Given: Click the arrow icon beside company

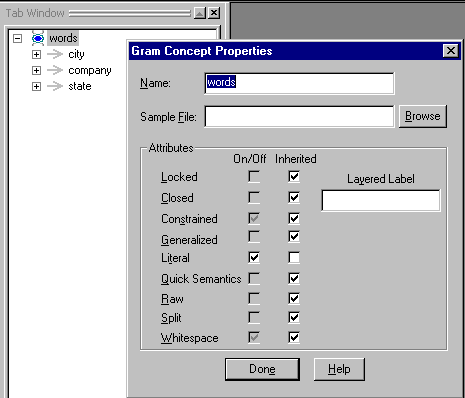Looking at the screenshot, I should click(x=55, y=70).
